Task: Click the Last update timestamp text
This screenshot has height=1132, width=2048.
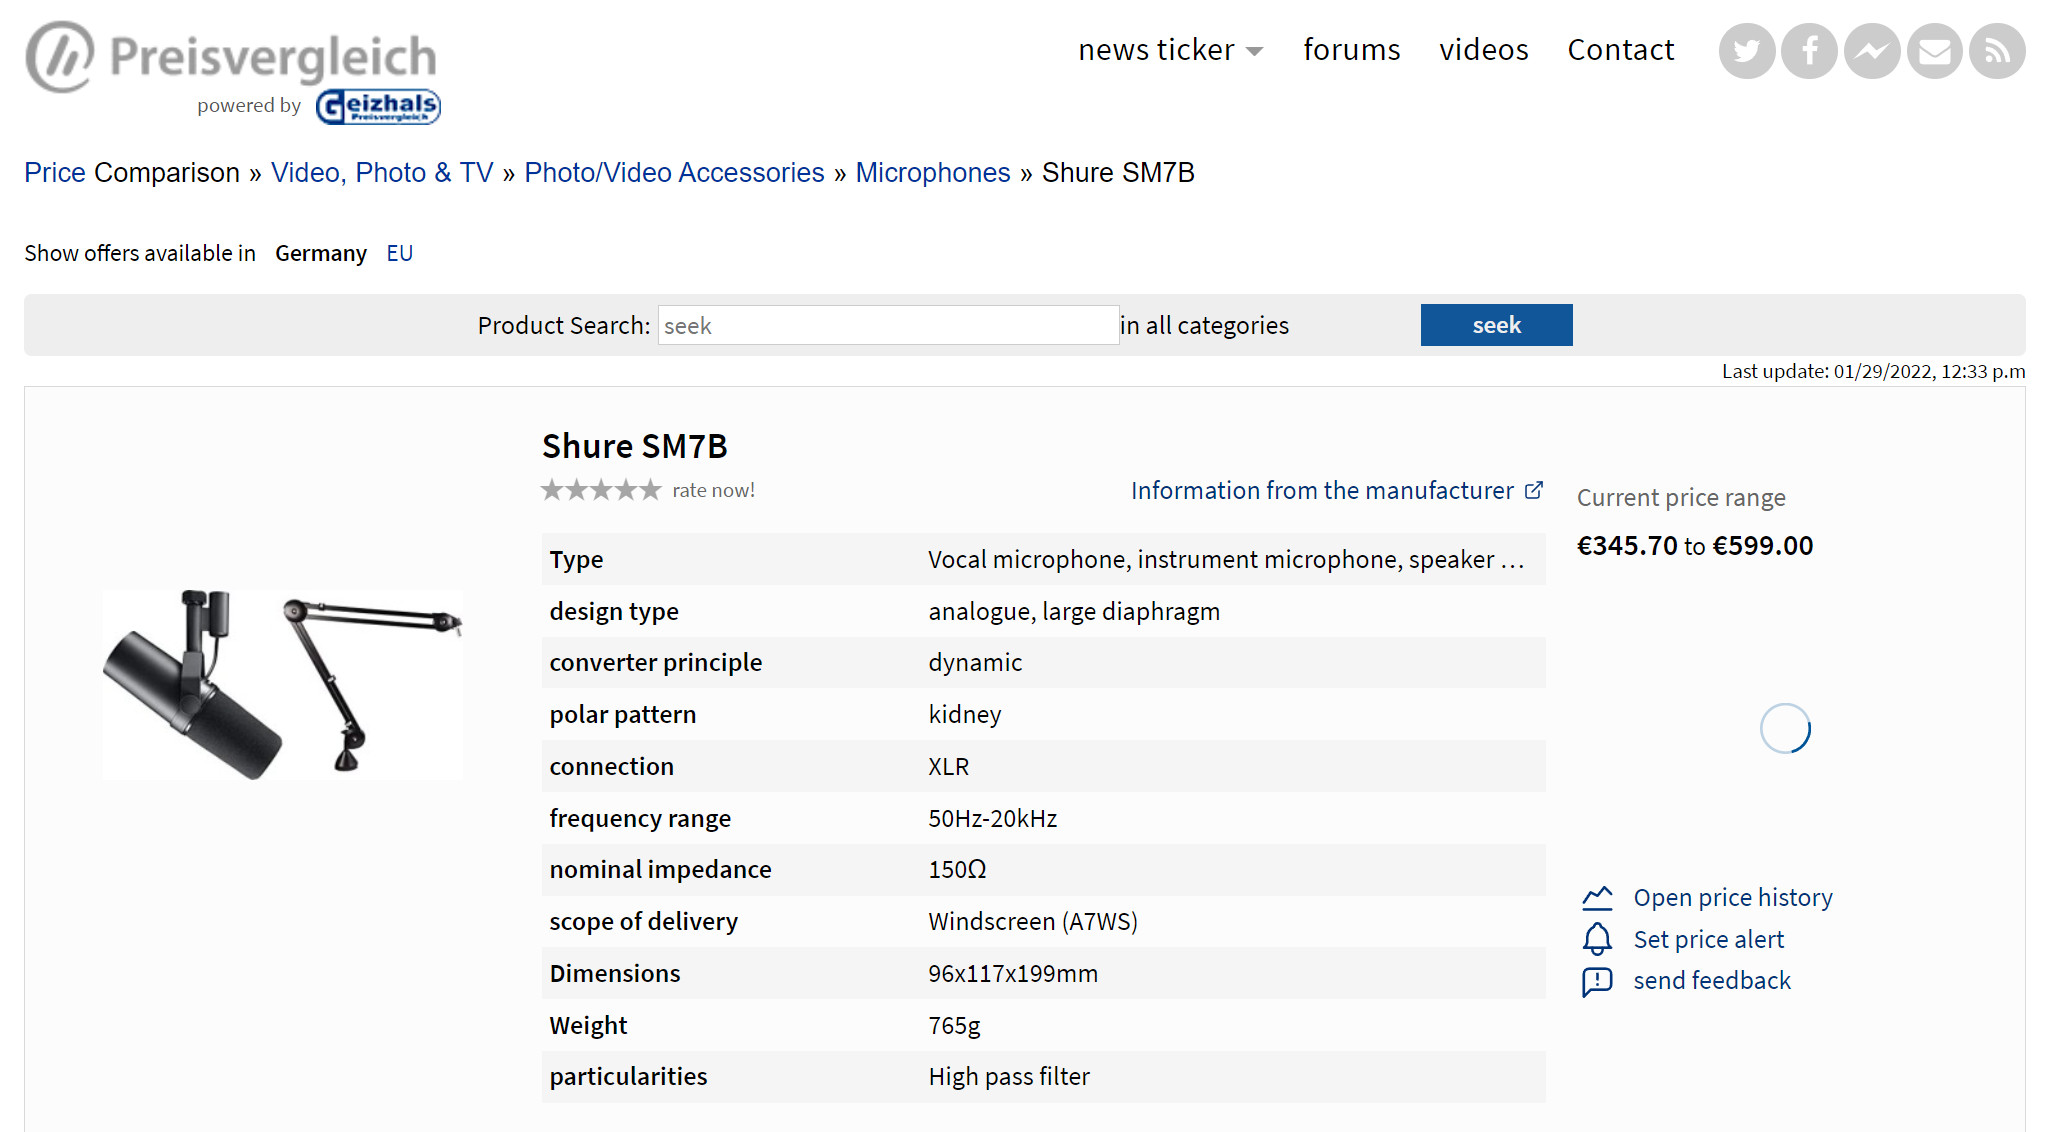Action: tap(1873, 371)
